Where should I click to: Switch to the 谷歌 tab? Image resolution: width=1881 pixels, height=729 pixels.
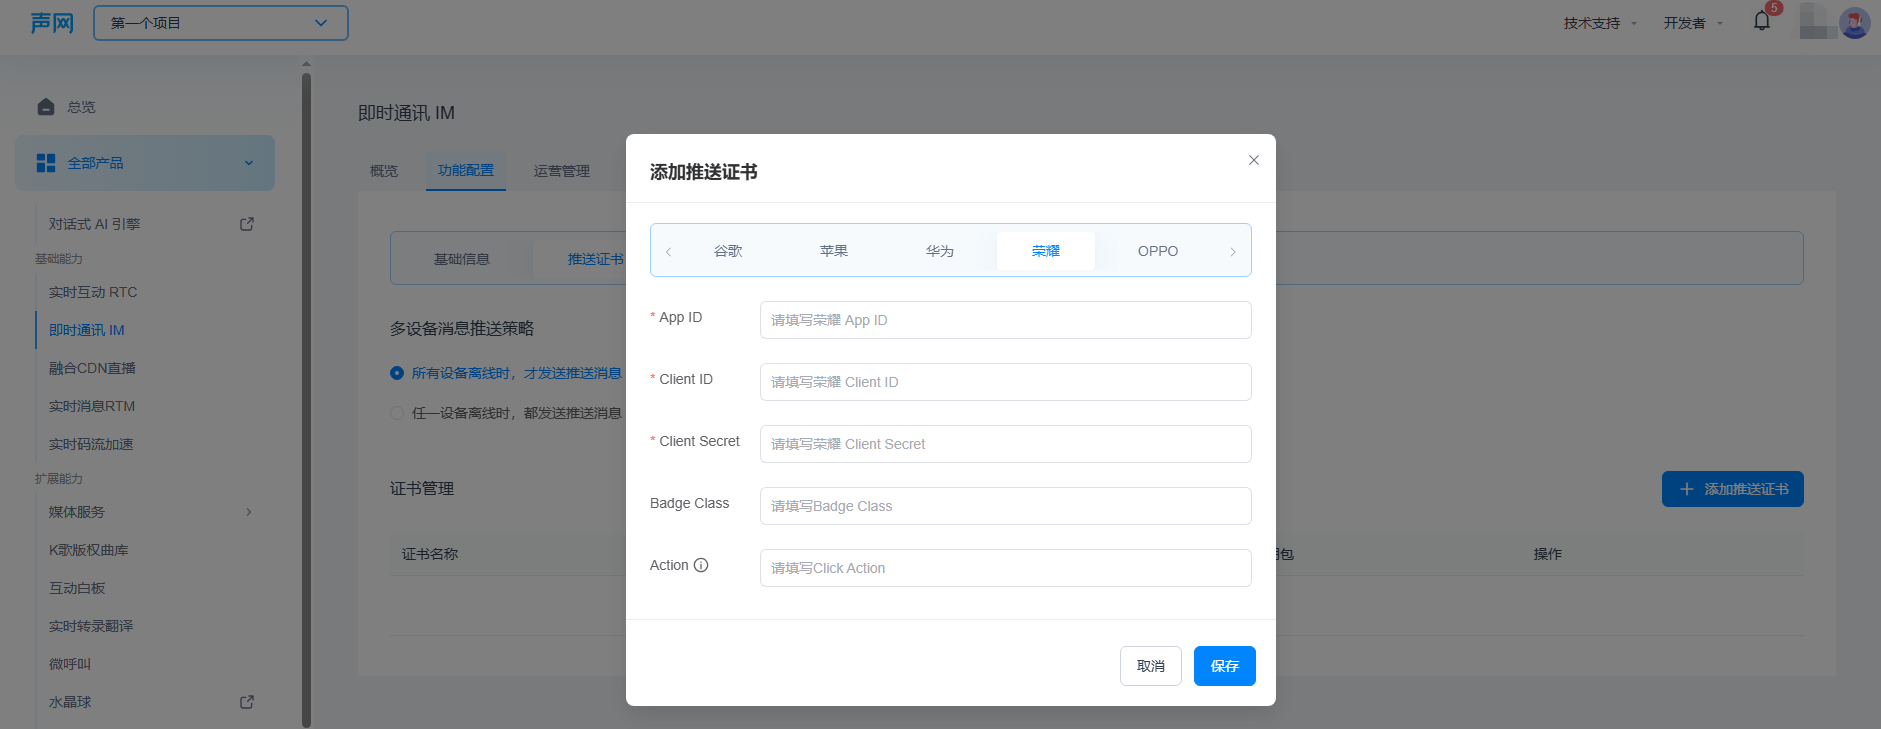coord(728,251)
